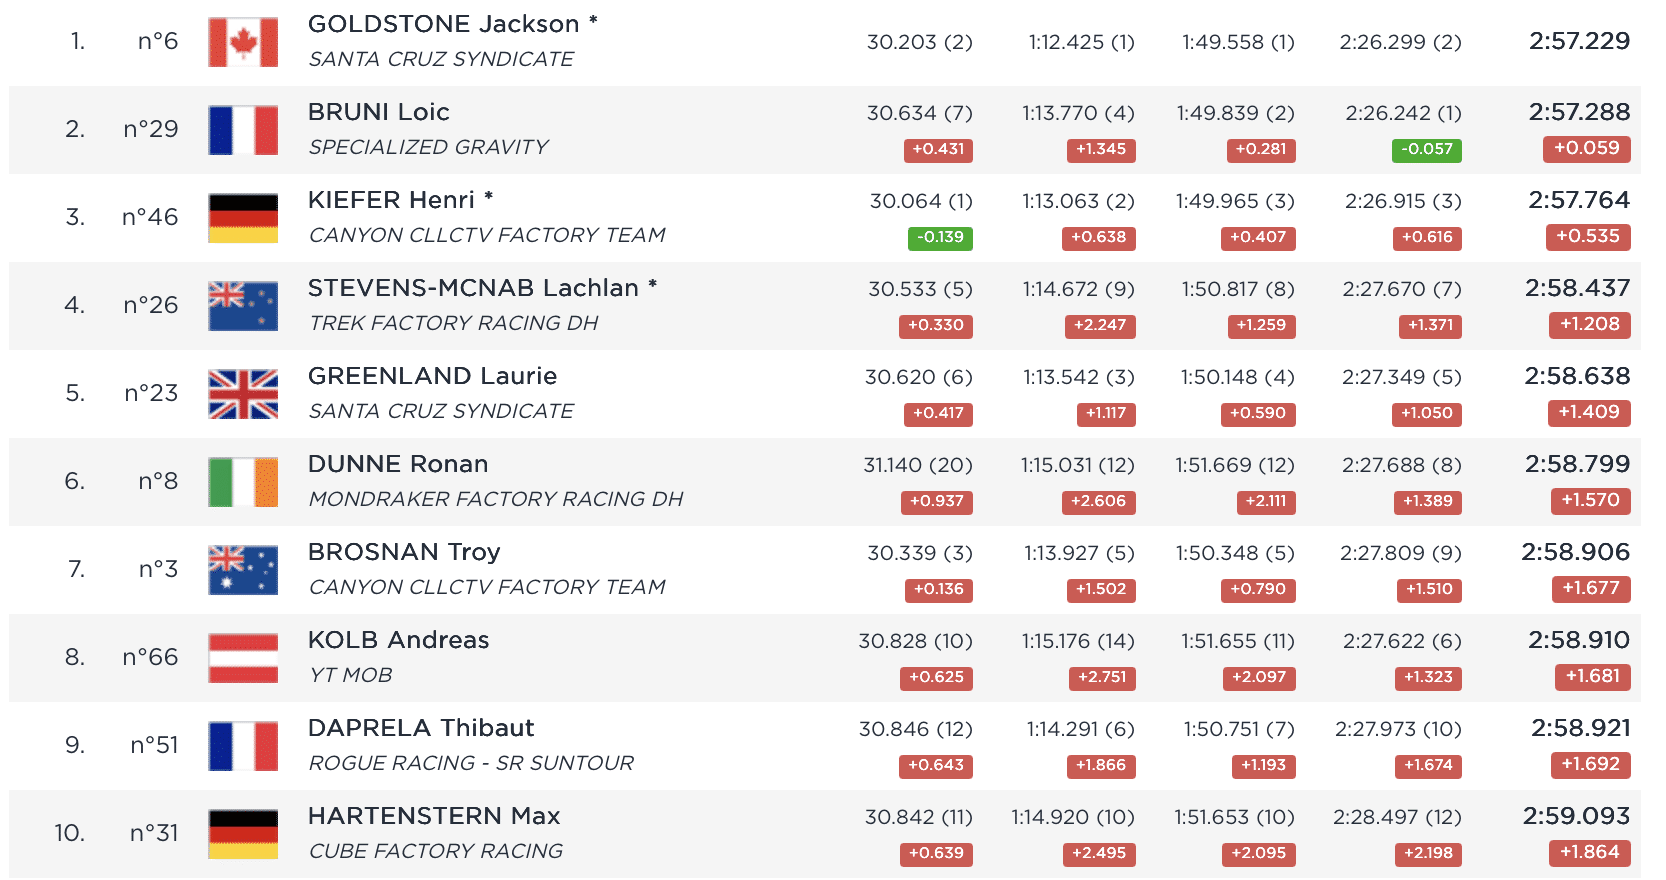Click the Austrian flag next to KOLB Andreas
The image size is (1666, 880).
(x=243, y=658)
